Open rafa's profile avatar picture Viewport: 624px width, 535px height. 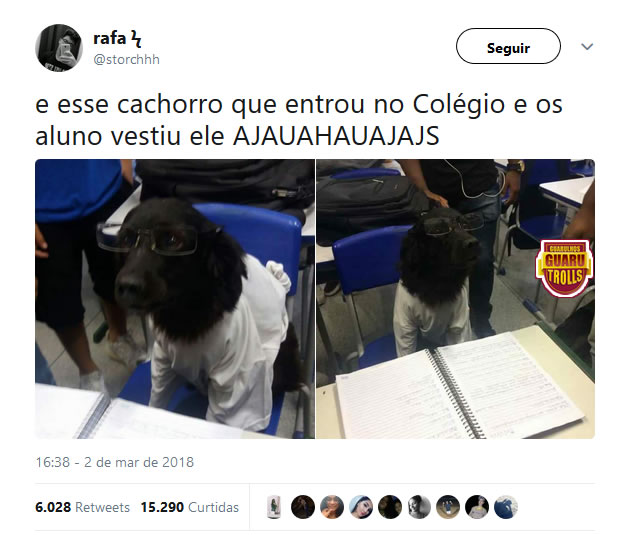(59, 48)
